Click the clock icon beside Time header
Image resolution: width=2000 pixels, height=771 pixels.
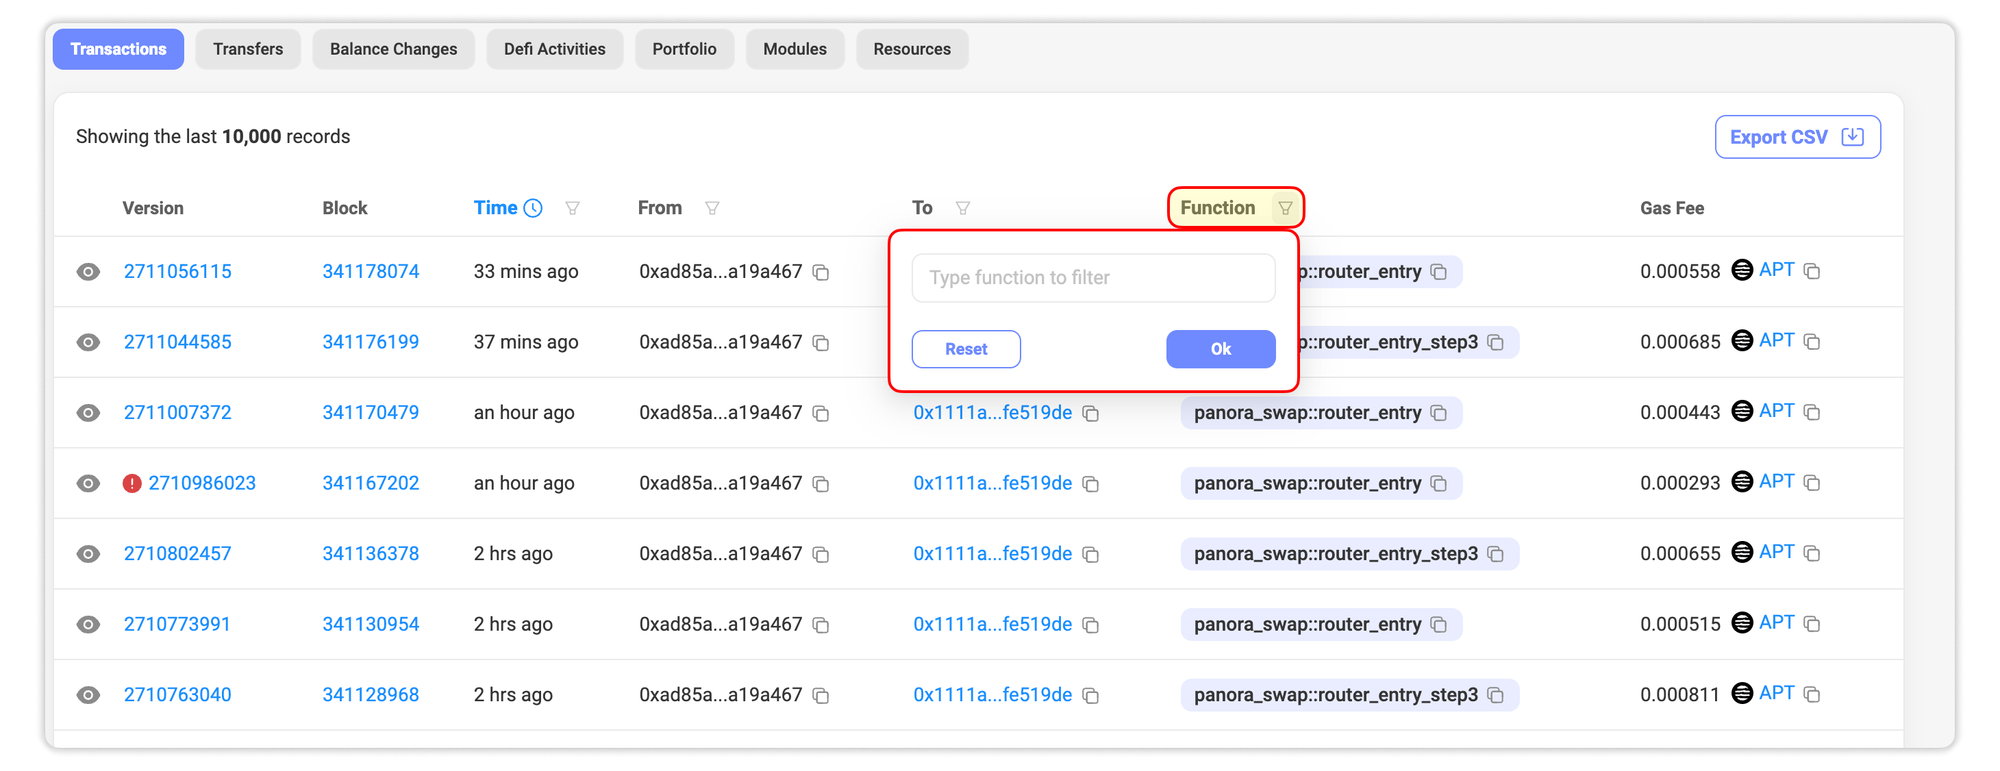click(x=534, y=208)
